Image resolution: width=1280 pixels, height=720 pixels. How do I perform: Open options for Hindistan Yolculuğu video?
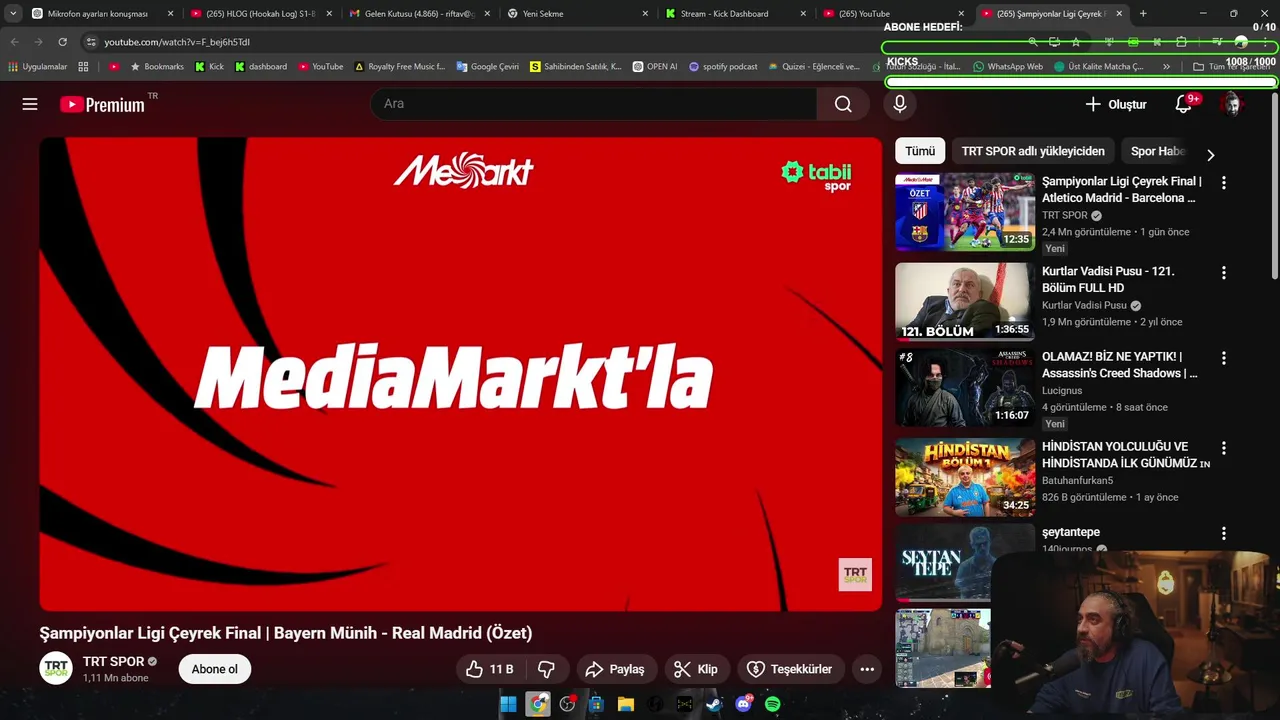1223,448
